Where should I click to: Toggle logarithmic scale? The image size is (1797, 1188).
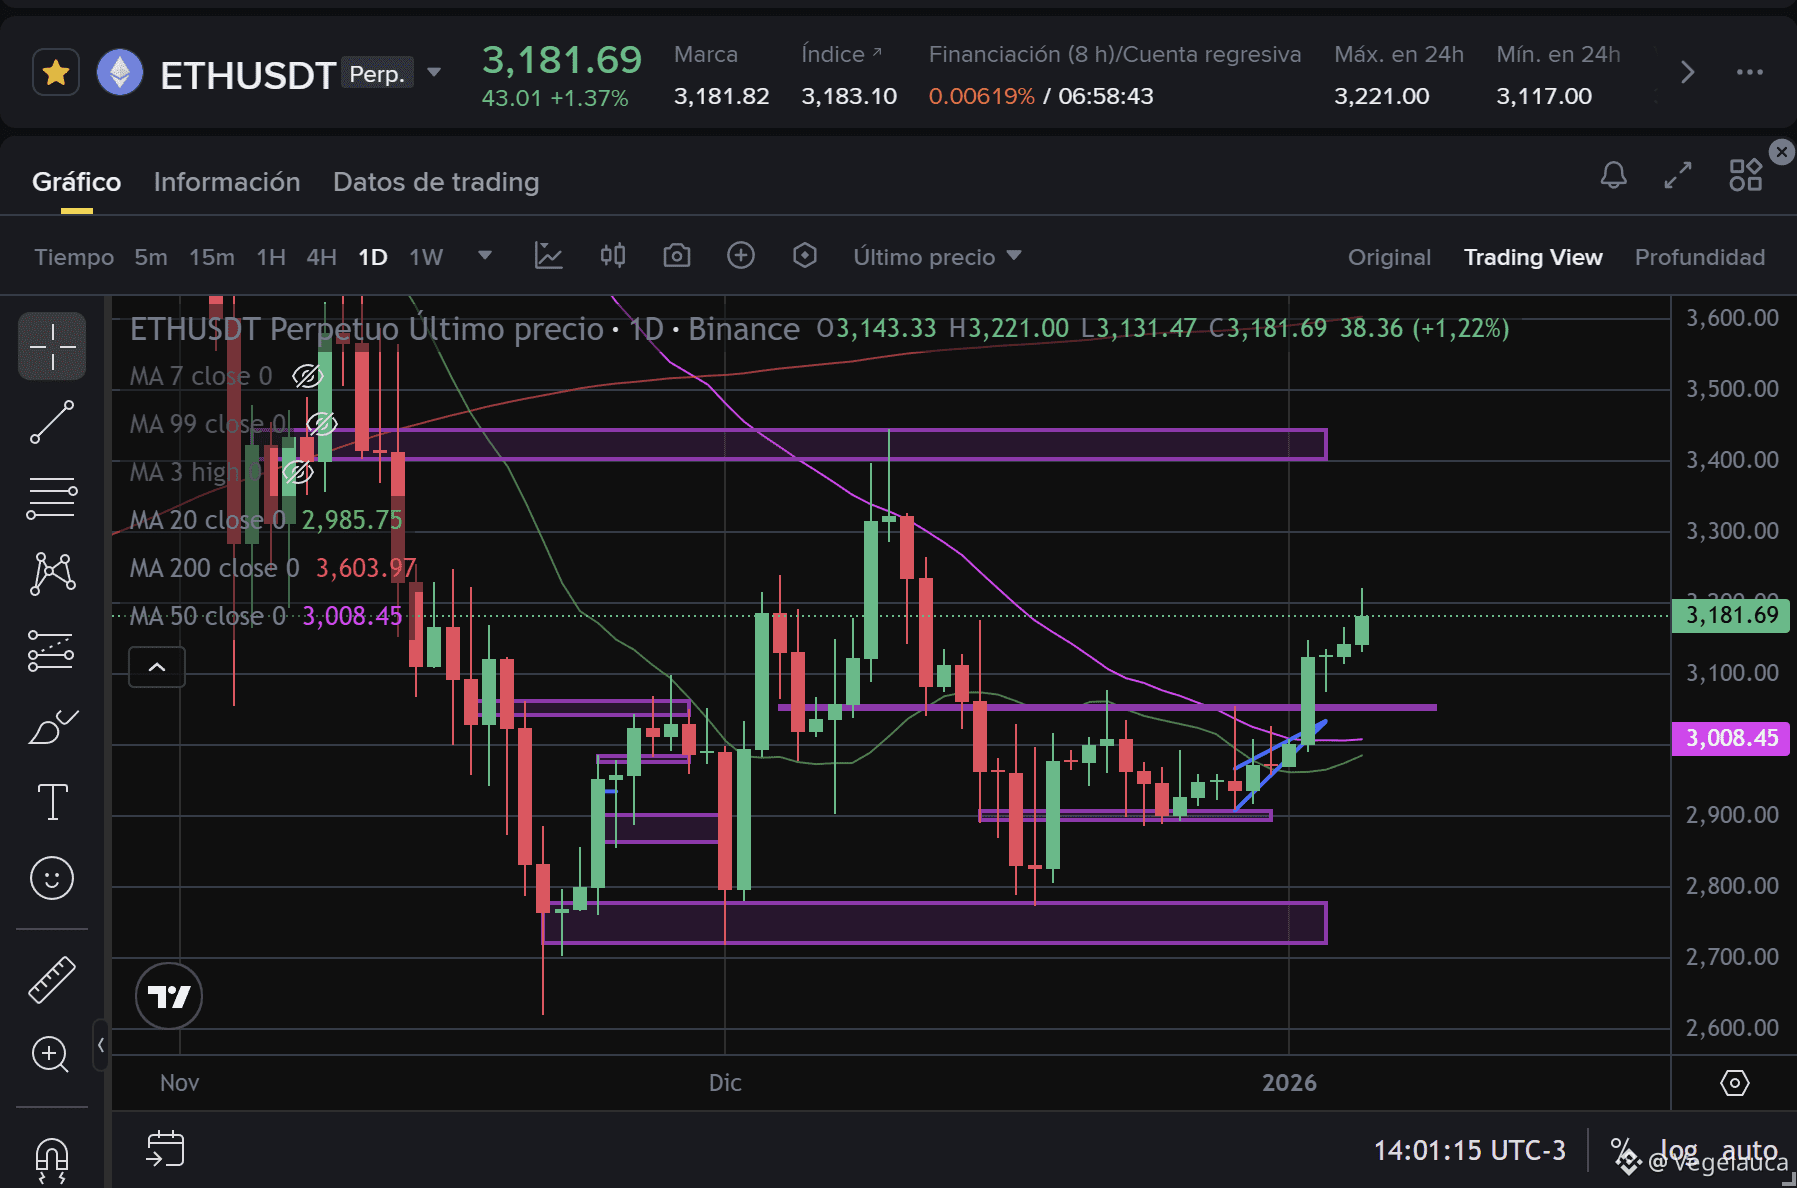[x=1679, y=1150]
